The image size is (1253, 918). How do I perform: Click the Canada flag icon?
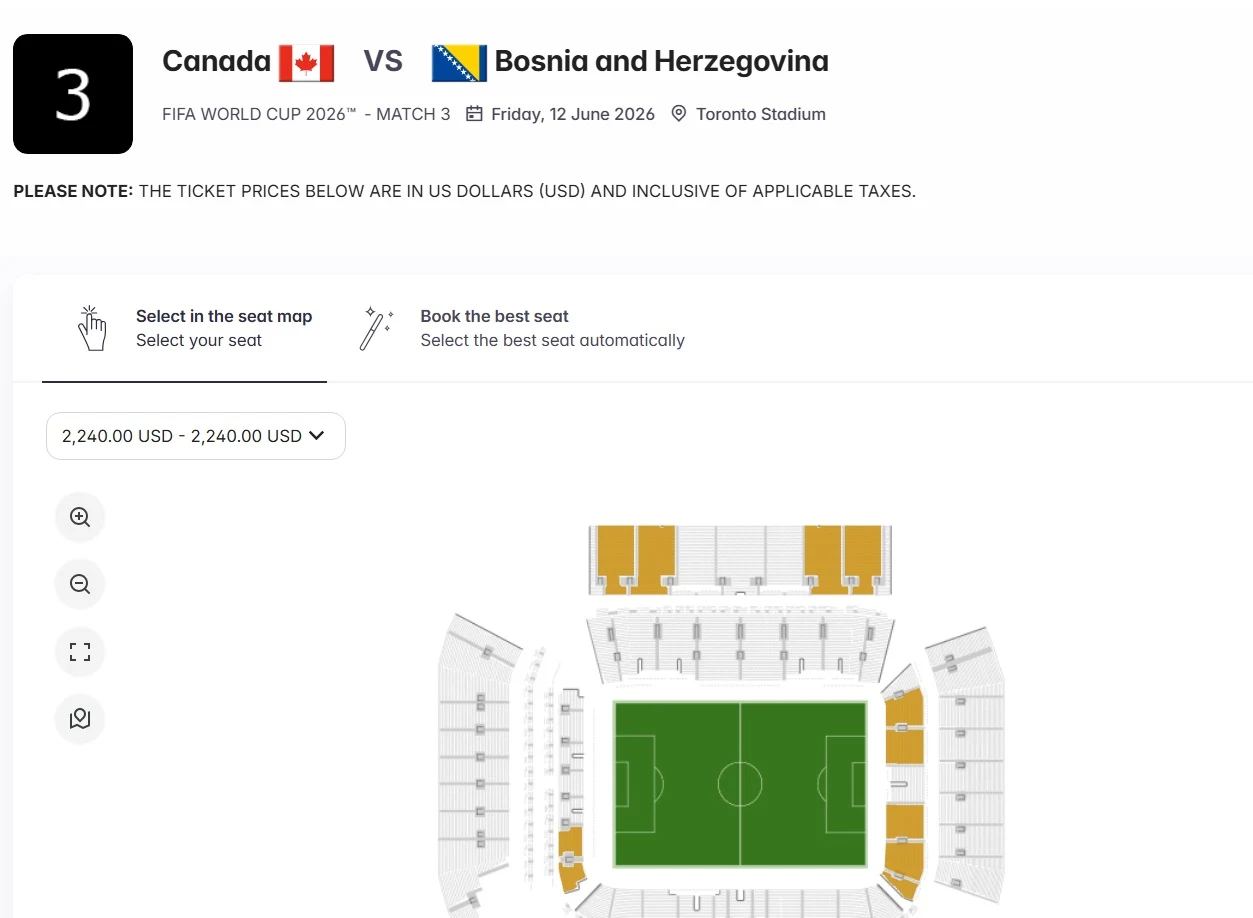[x=307, y=61]
